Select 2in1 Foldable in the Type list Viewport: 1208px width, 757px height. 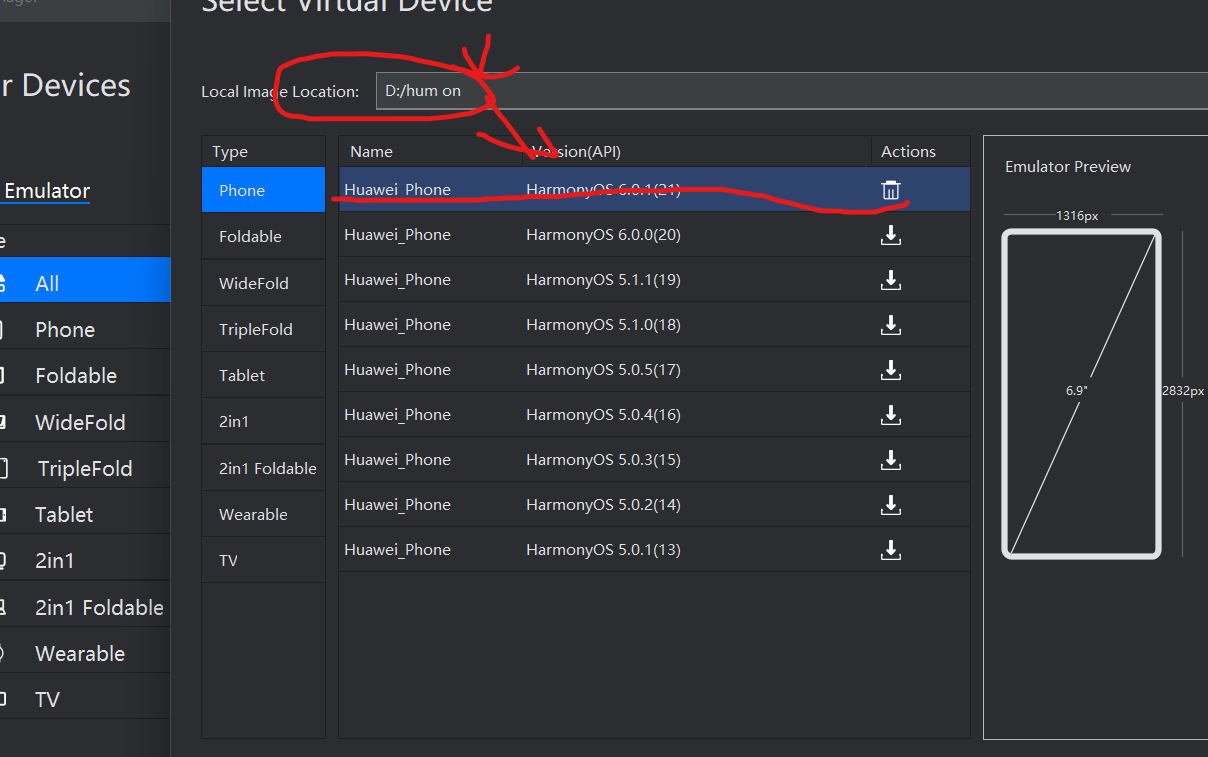tap(263, 468)
